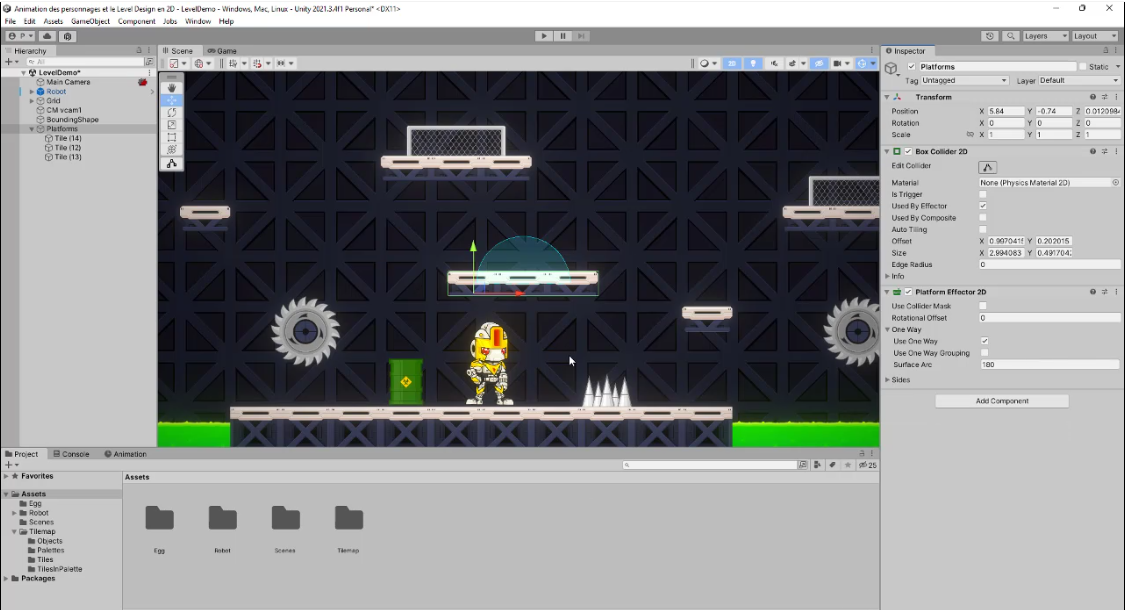
Task: Open the Layout dropdown in the top right
Action: coord(1092,35)
